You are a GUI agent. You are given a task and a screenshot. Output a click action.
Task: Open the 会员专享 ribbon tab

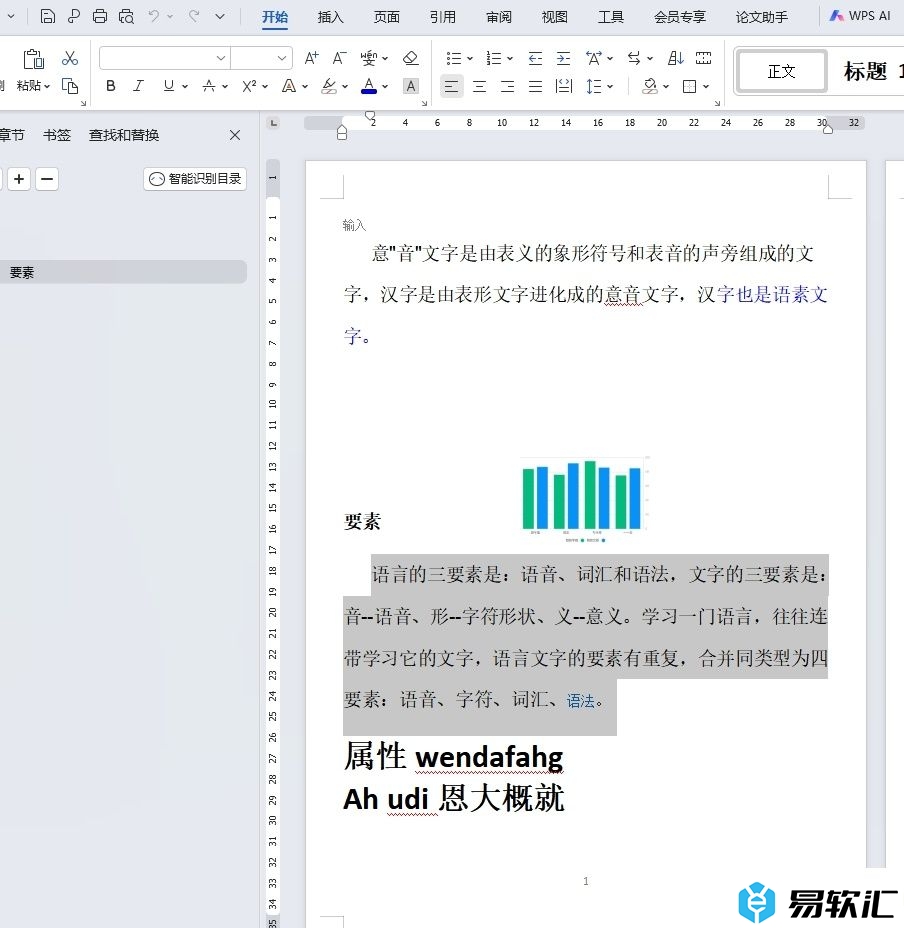pos(680,17)
